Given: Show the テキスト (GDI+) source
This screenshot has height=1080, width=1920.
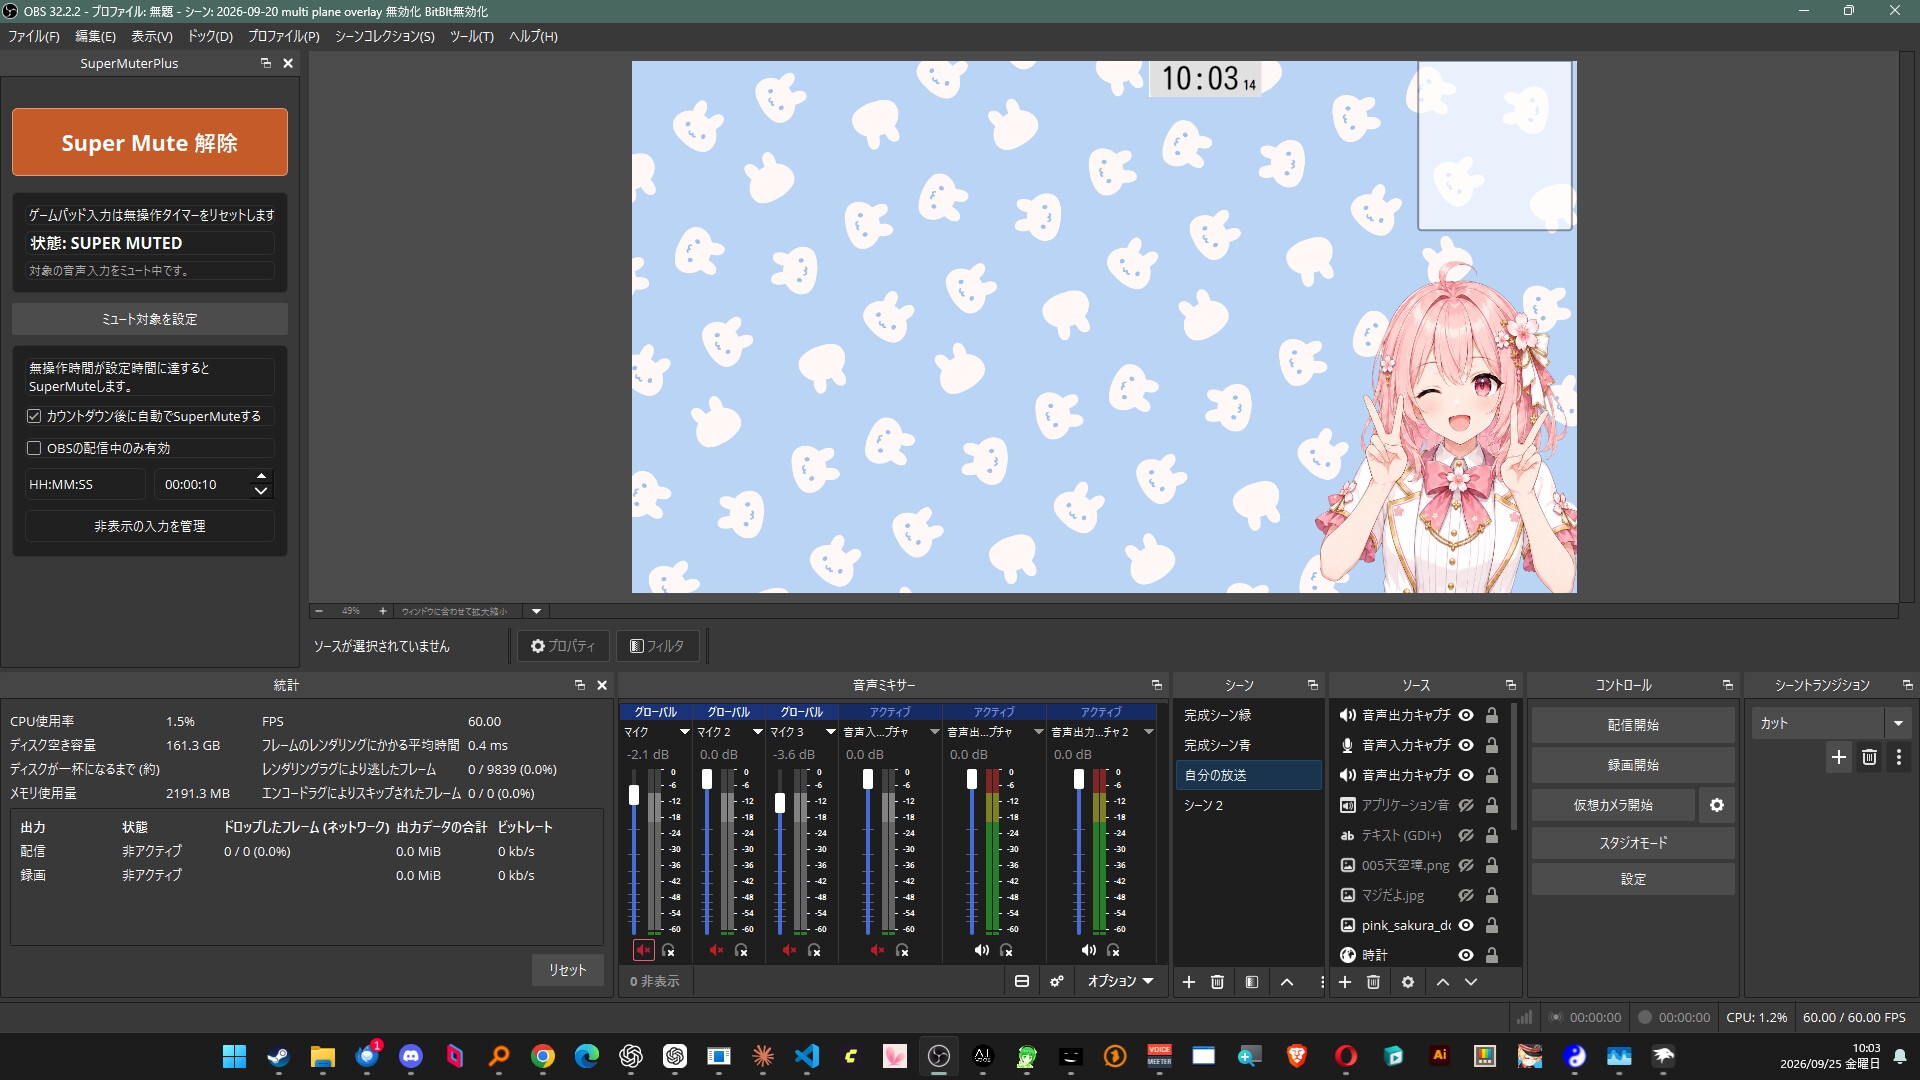Looking at the screenshot, I should pos(1466,835).
